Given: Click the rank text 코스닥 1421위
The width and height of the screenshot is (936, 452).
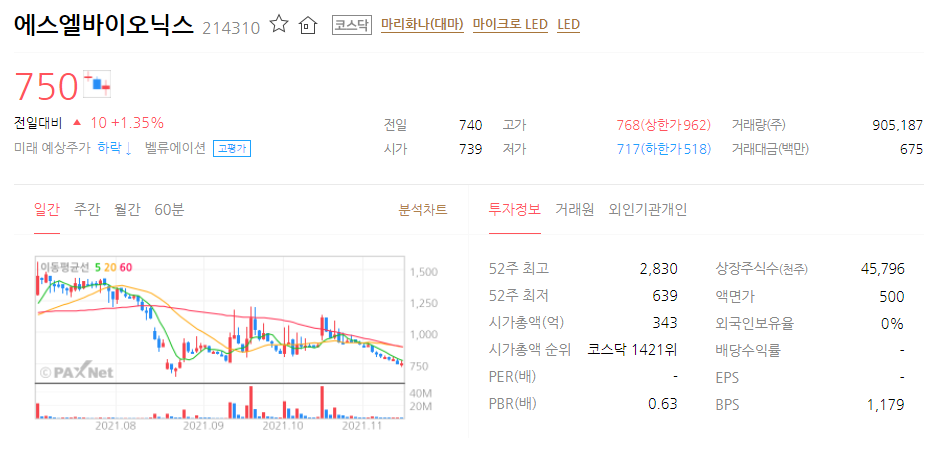Looking at the screenshot, I should coord(633,350).
